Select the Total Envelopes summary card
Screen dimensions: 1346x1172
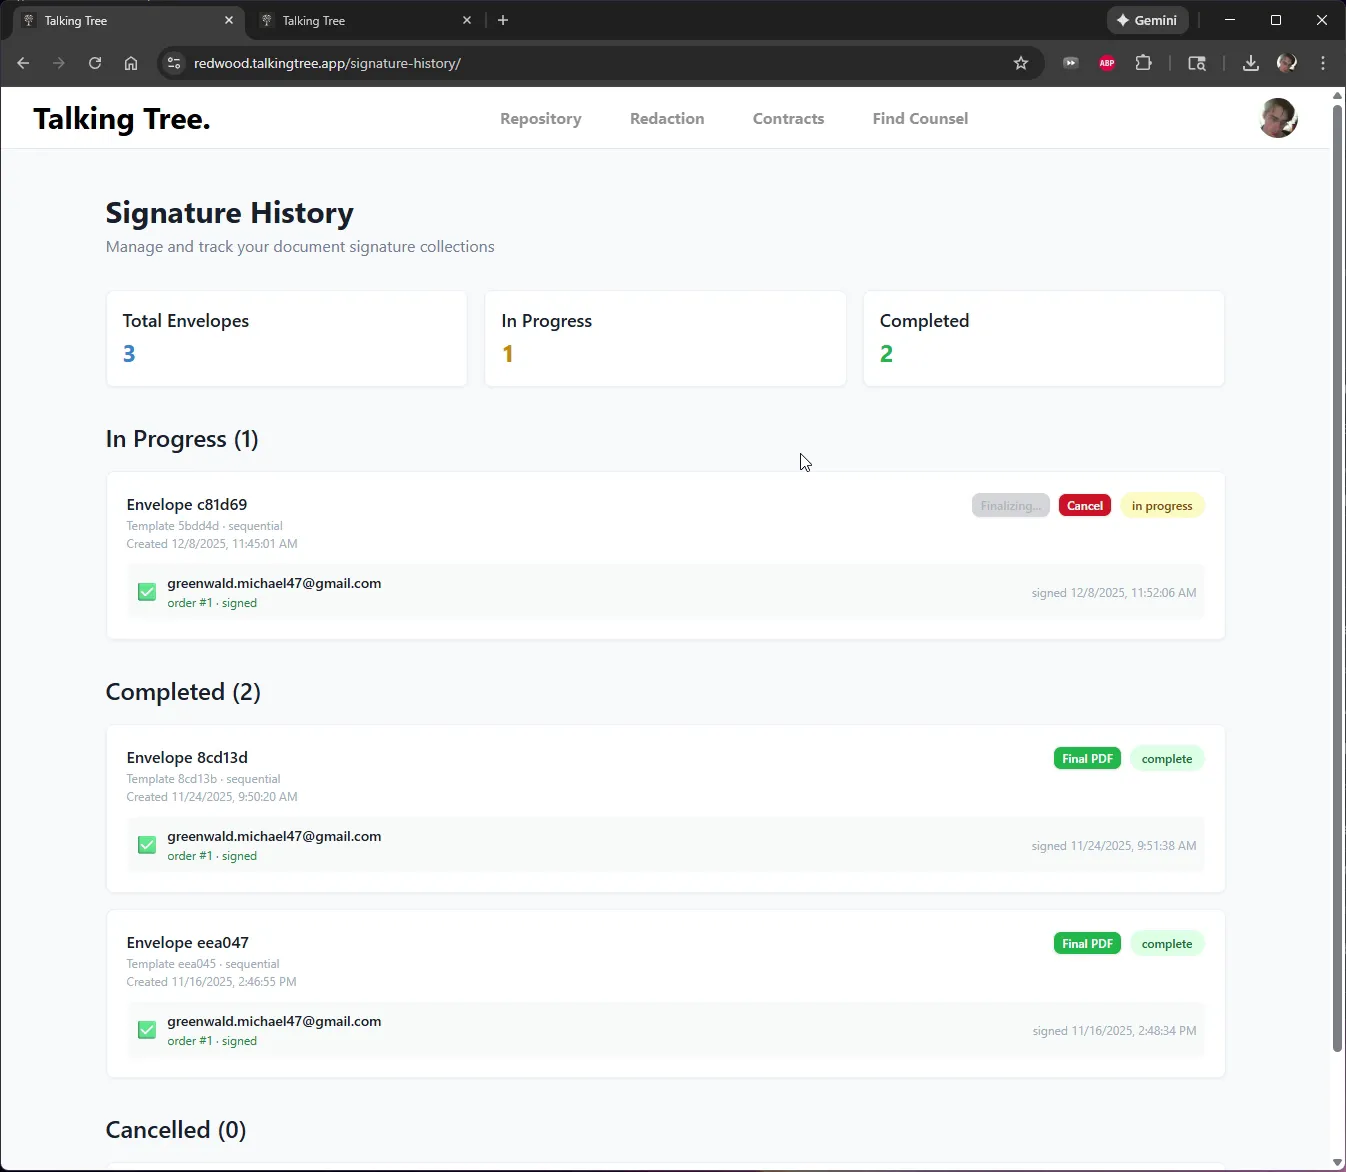click(287, 338)
